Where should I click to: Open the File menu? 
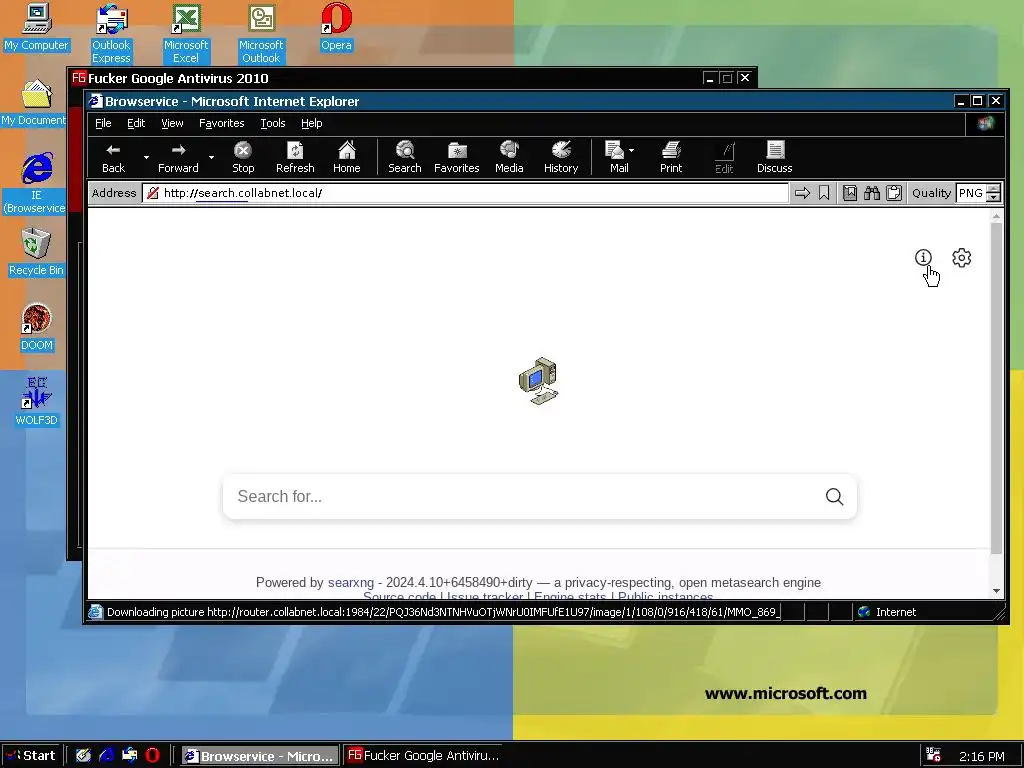coord(103,123)
